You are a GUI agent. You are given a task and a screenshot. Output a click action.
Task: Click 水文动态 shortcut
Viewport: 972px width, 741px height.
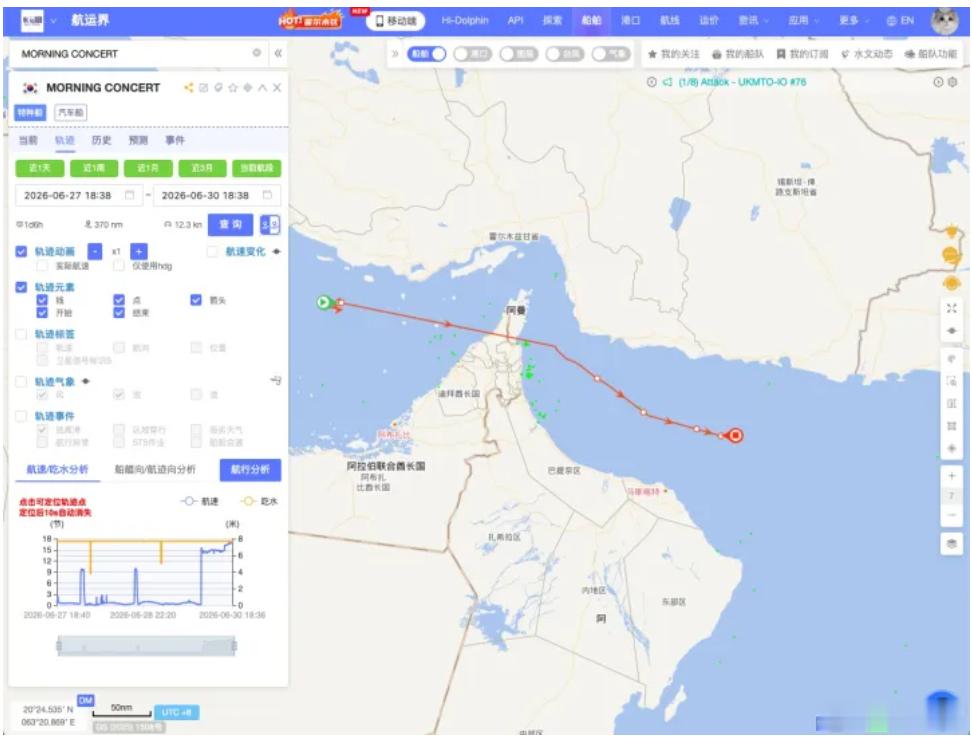click(x=867, y=55)
